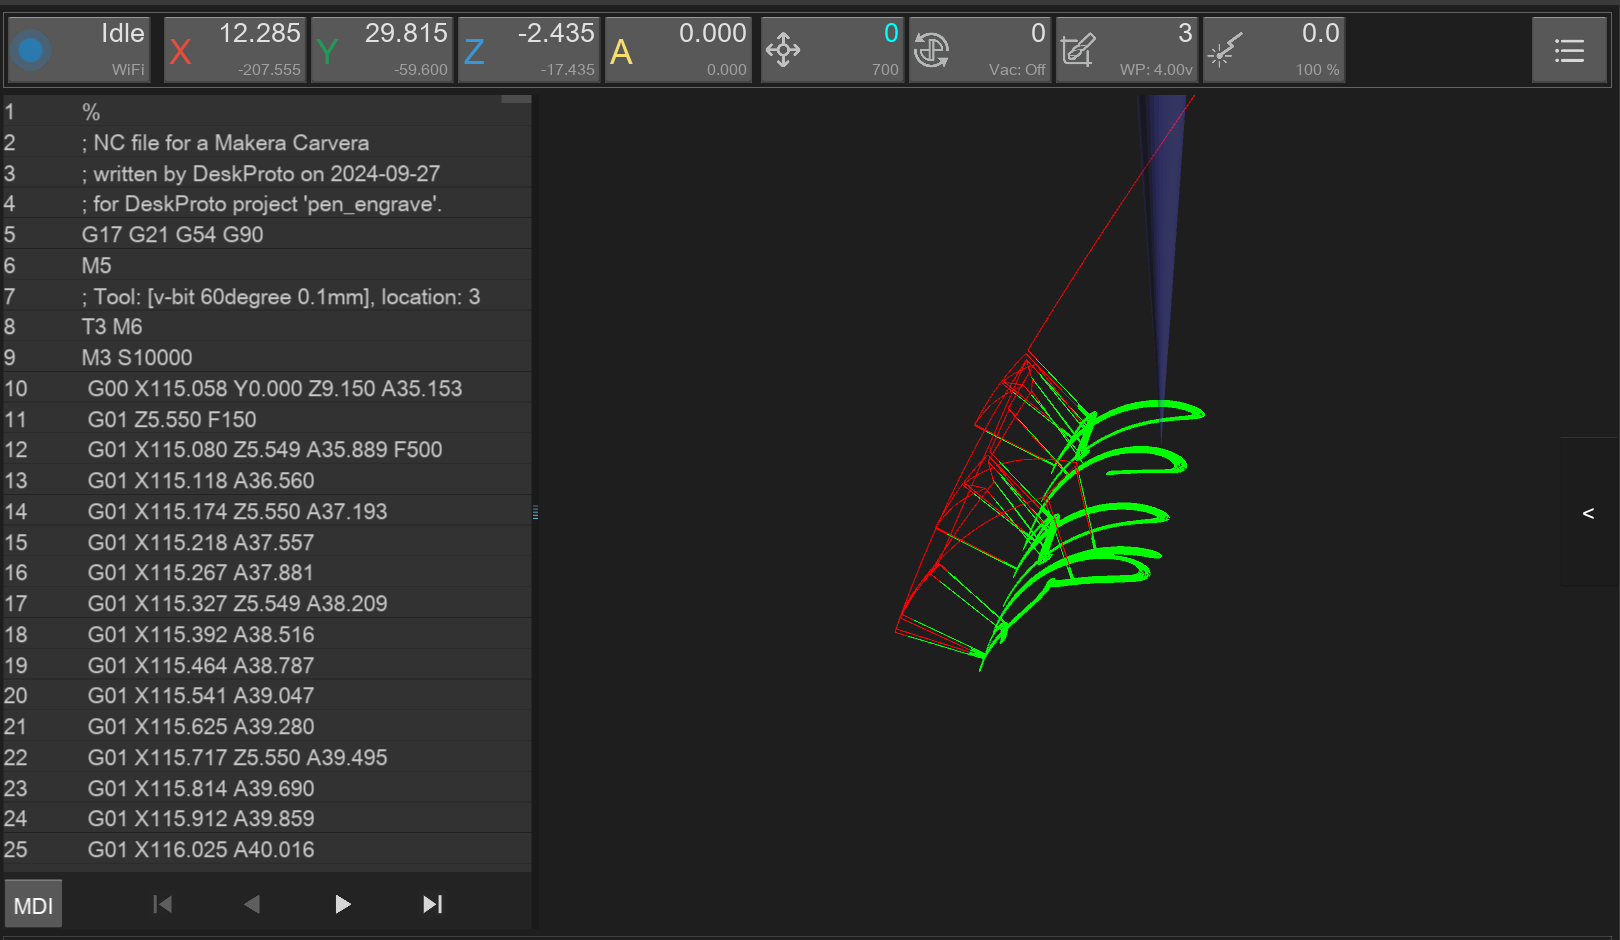Click the green Y axis position display
Image resolution: width=1620 pixels, height=940 pixels.
coord(383,49)
